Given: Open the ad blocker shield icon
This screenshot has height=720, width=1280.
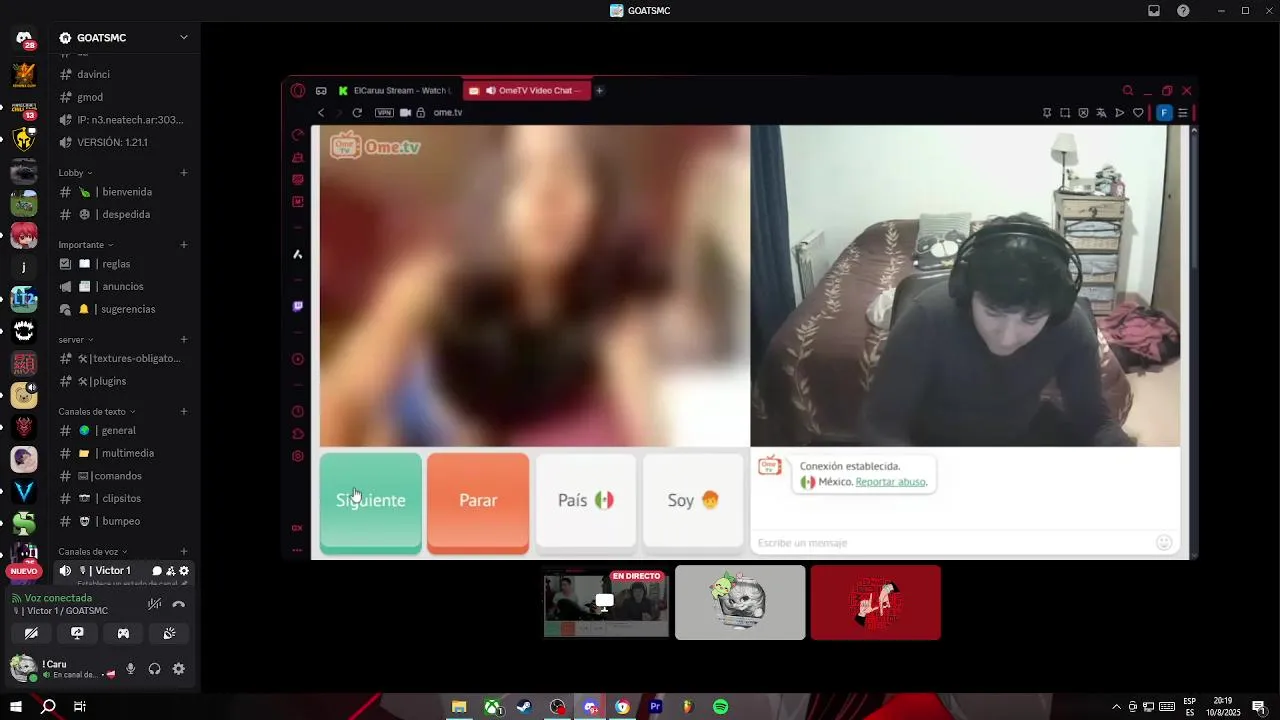Looking at the screenshot, I should click(x=1083, y=113).
